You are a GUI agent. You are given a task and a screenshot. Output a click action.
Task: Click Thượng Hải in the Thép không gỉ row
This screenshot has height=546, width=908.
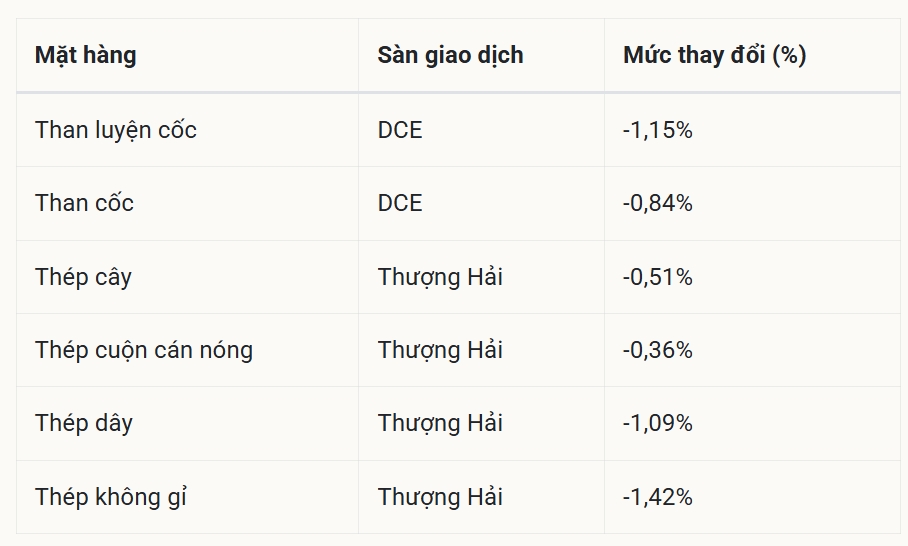(x=440, y=497)
